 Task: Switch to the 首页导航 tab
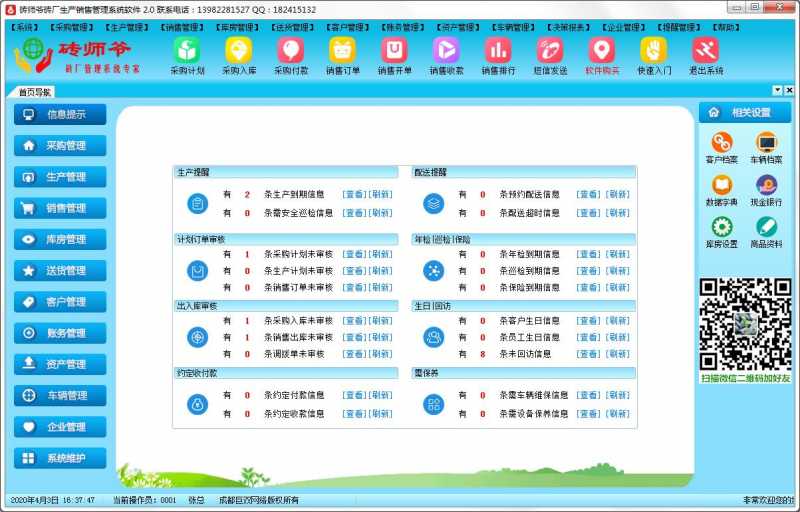click(35, 92)
